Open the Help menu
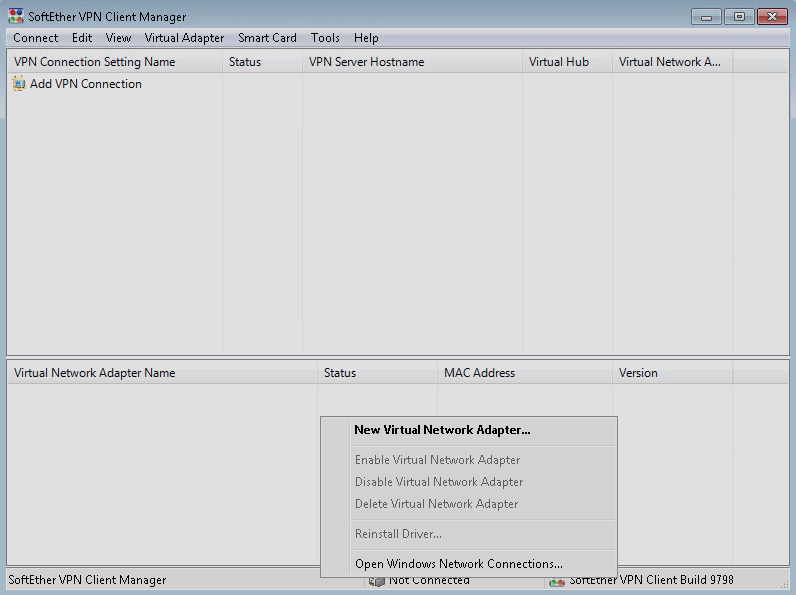Image resolution: width=796 pixels, height=595 pixels. 366,38
